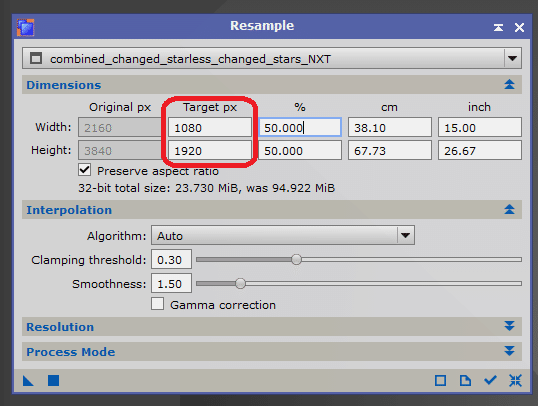Open the target view selection dropdown

pos(272,59)
